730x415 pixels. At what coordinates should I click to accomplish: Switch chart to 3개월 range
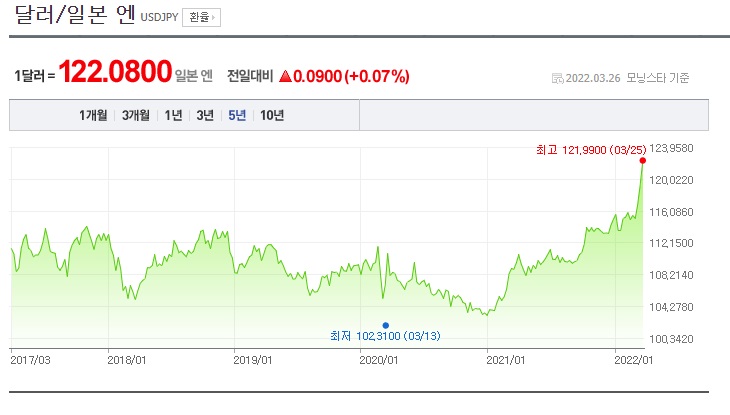click(136, 115)
